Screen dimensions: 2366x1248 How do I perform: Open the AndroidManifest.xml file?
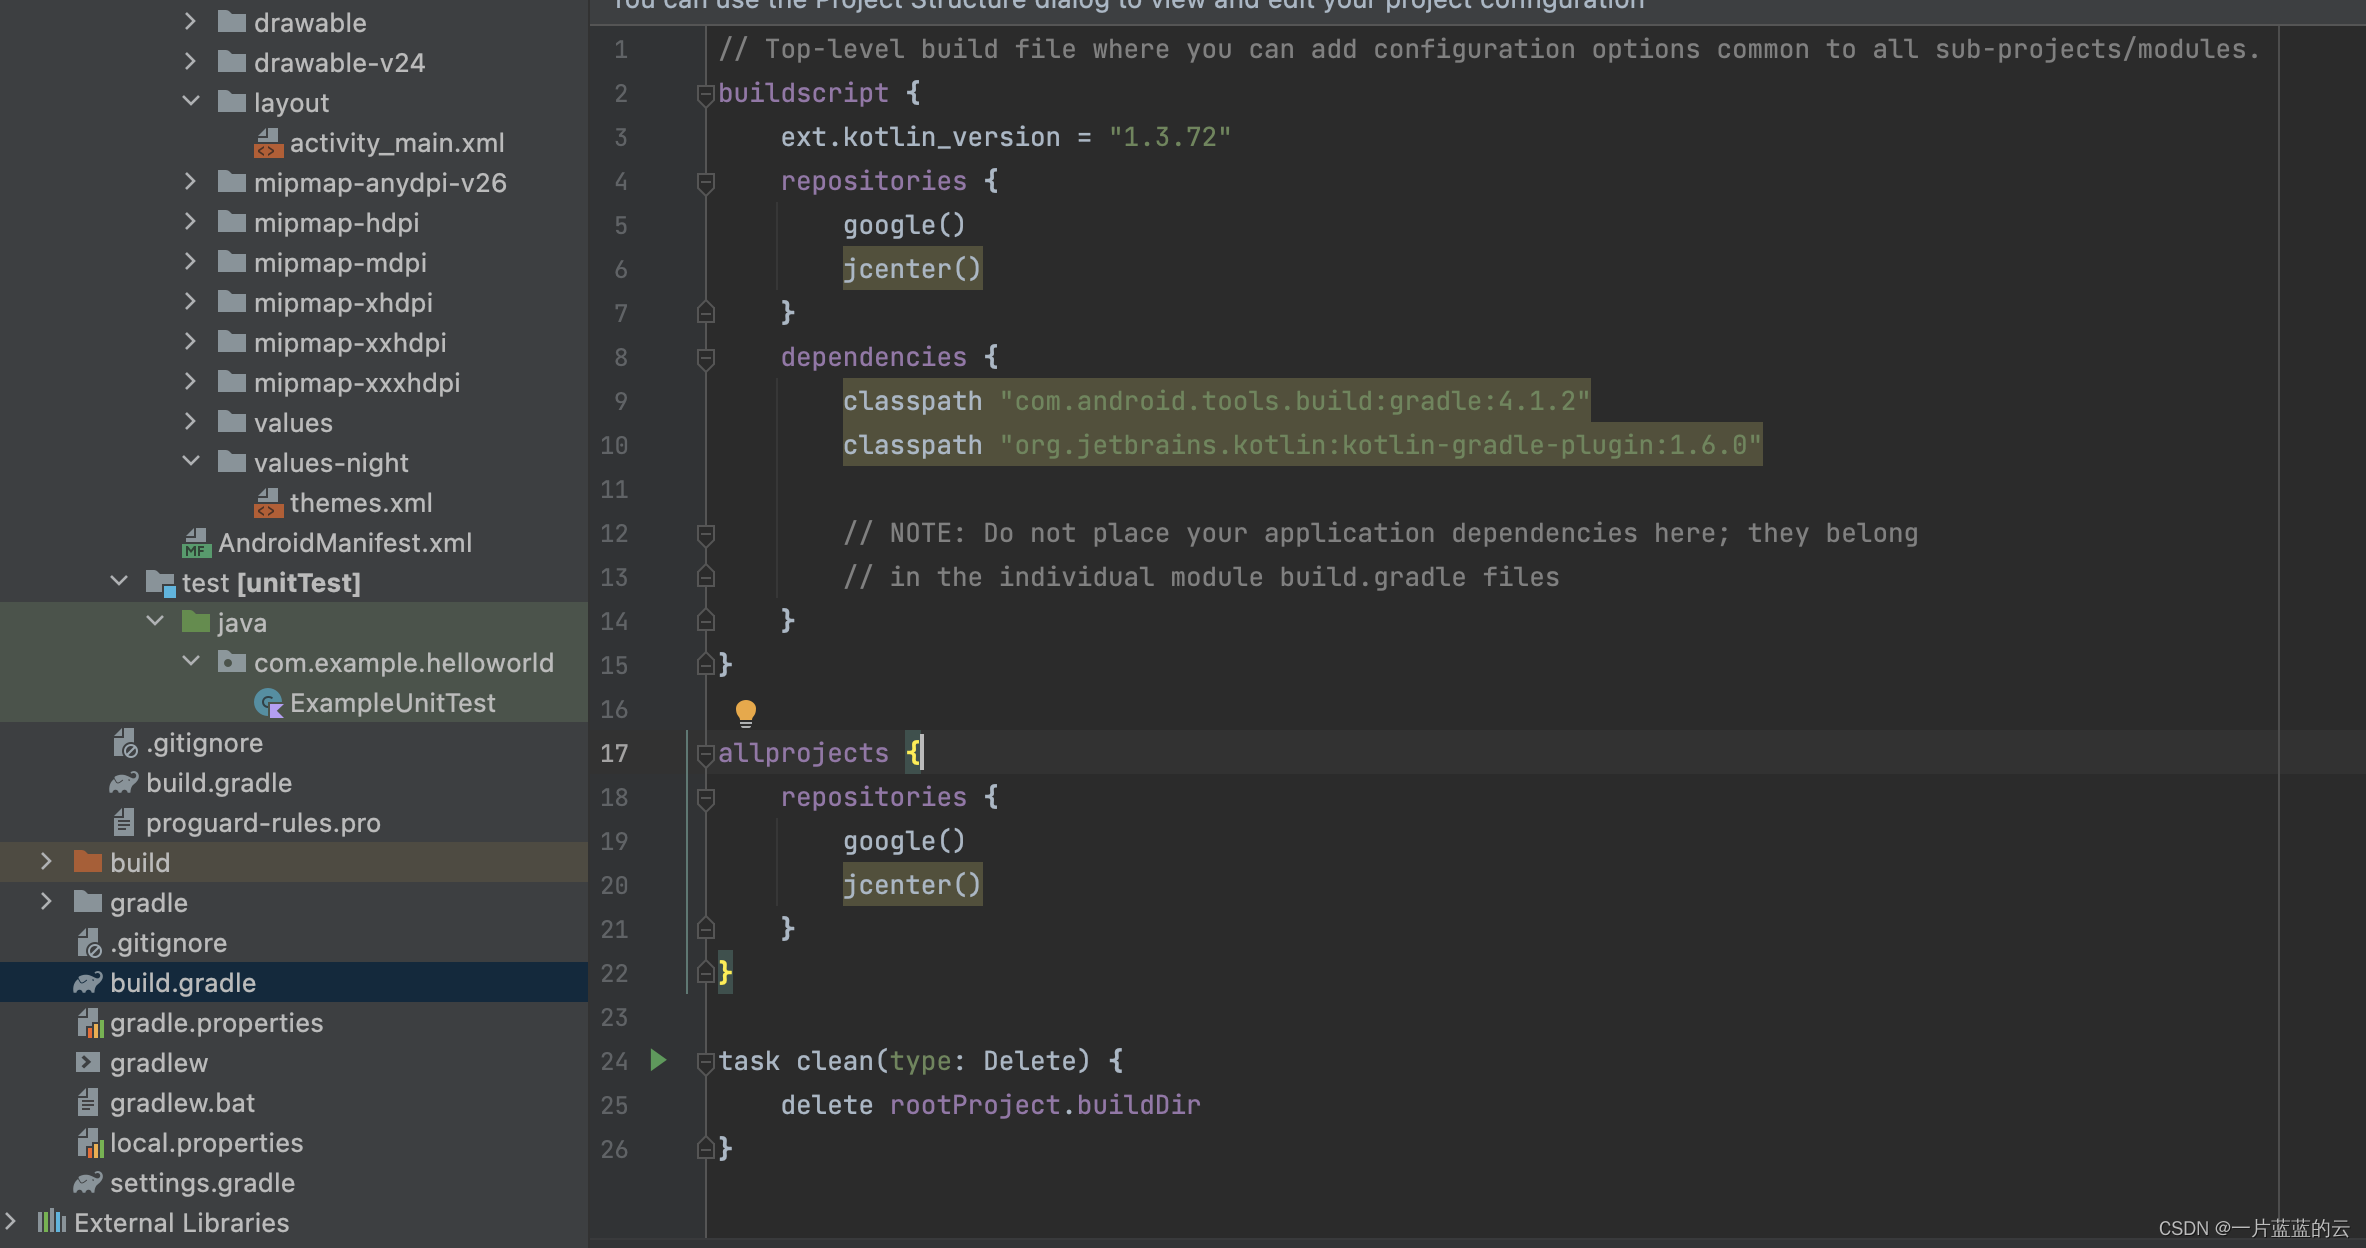point(345,542)
